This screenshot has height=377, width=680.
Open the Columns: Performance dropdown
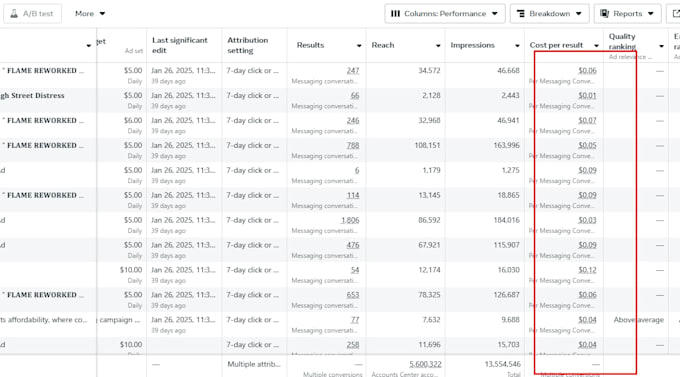pos(445,13)
